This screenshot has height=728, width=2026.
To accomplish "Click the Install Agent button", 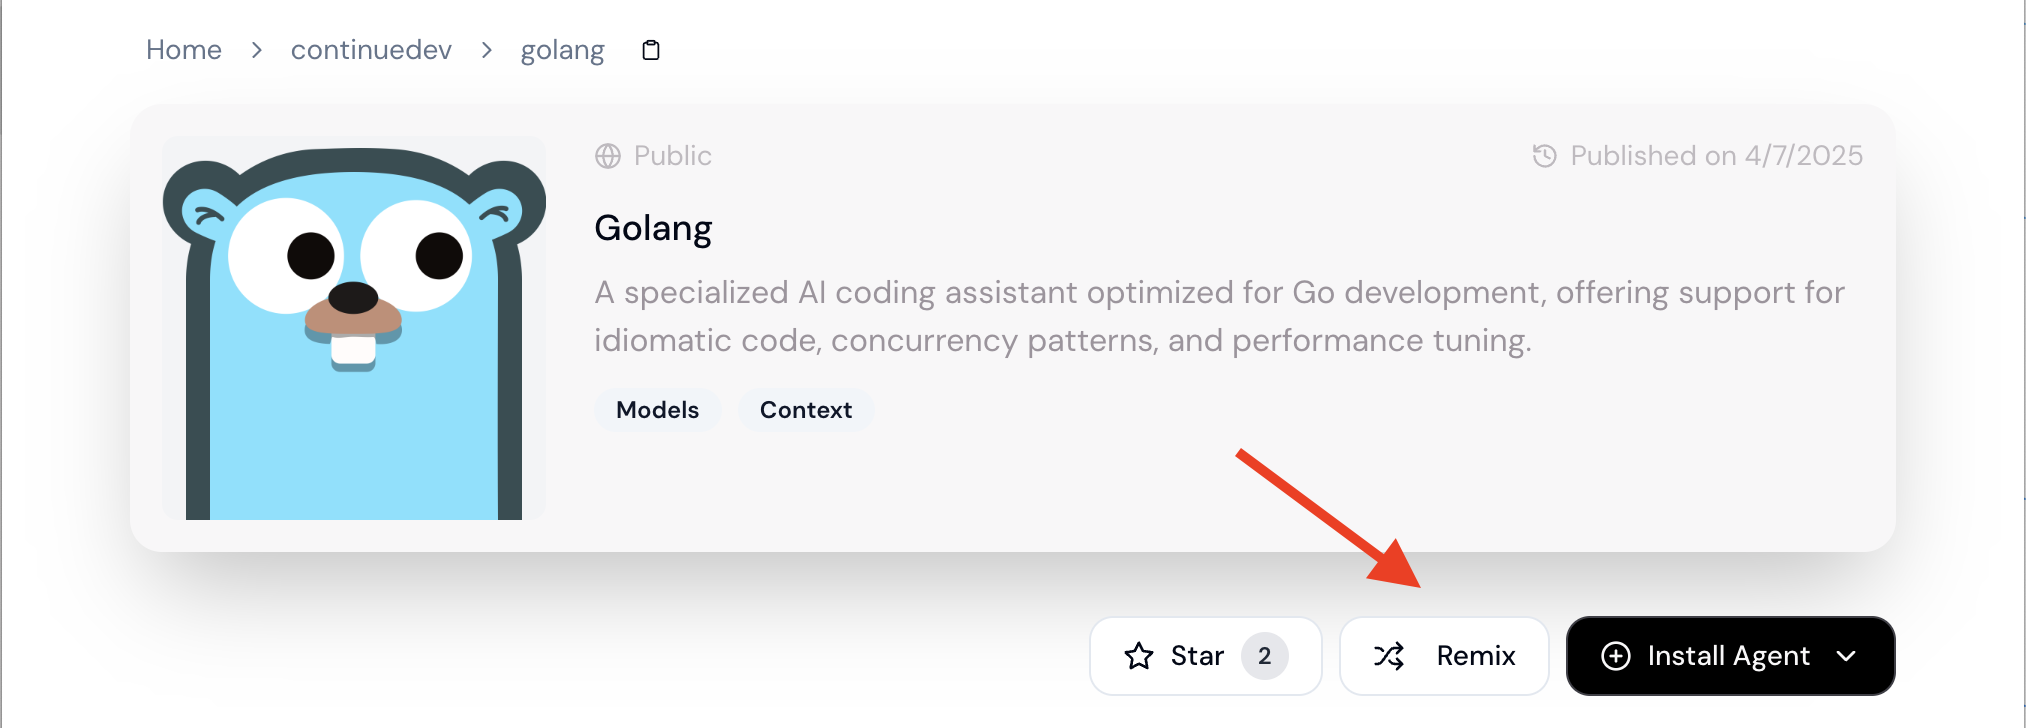I will coord(1730,656).
